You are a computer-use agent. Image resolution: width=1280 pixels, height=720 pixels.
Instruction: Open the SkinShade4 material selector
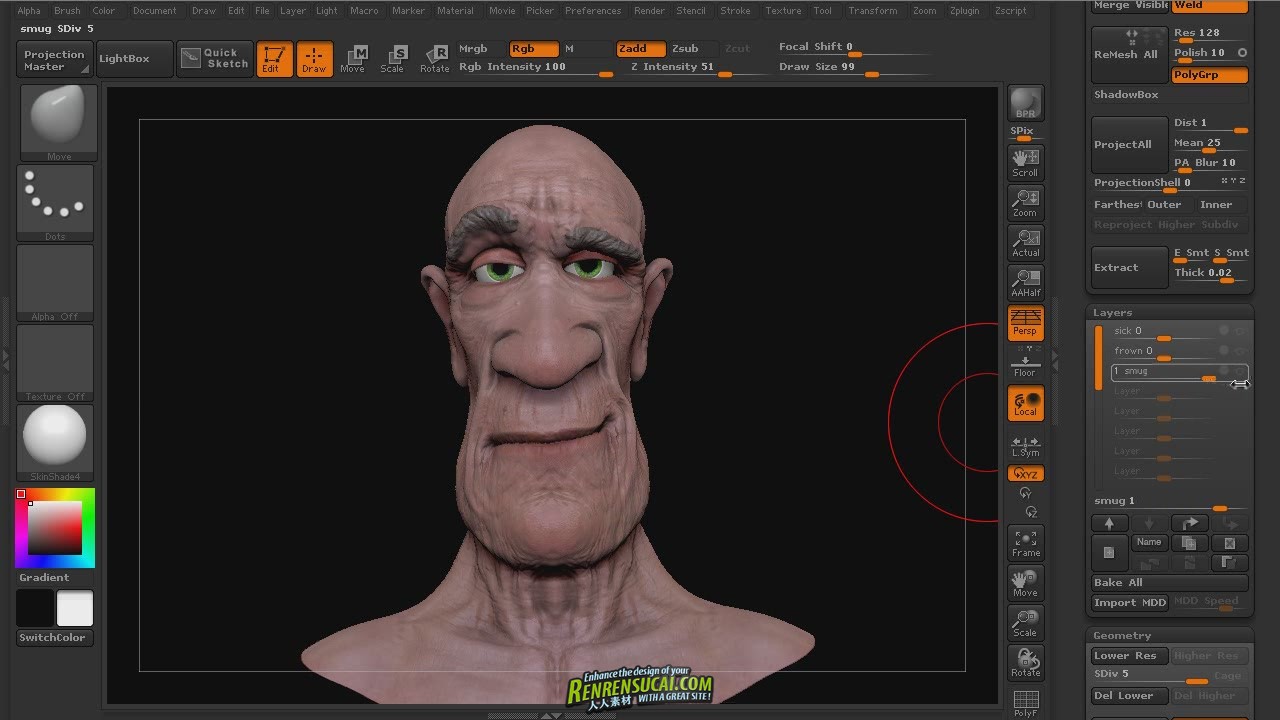[56, 443]
